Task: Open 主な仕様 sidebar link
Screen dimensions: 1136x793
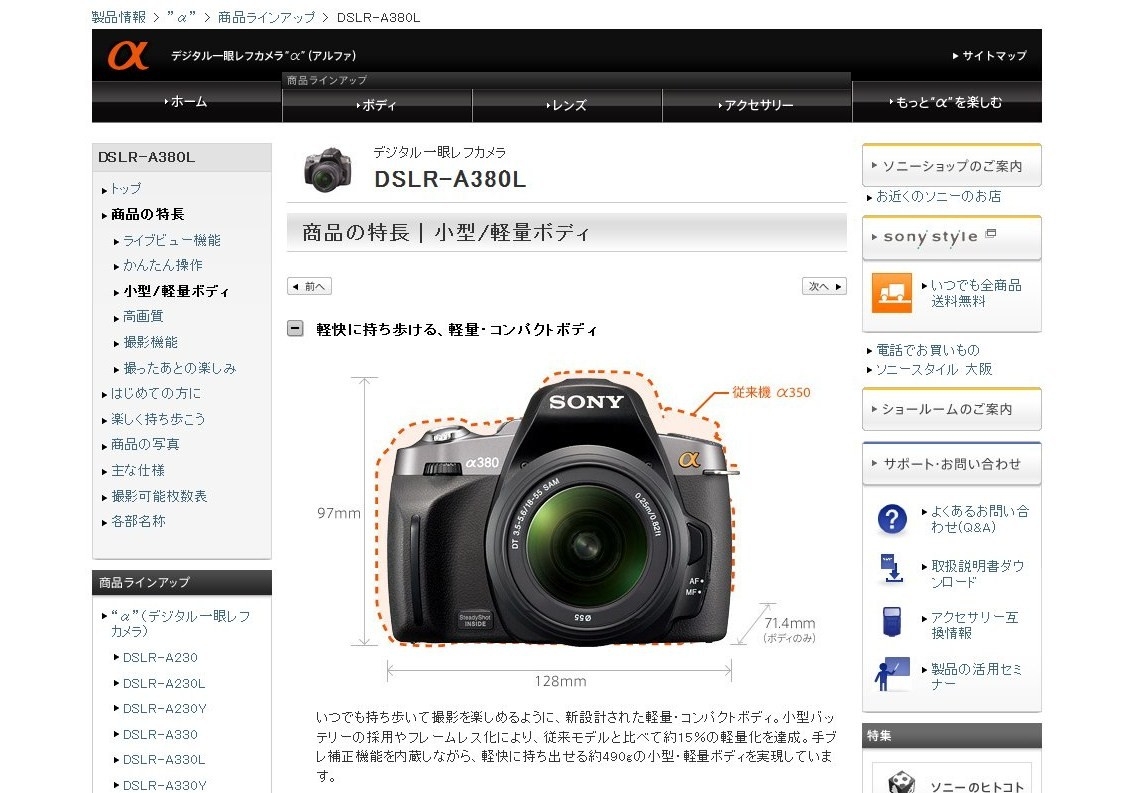Action: tap(137, 471)
